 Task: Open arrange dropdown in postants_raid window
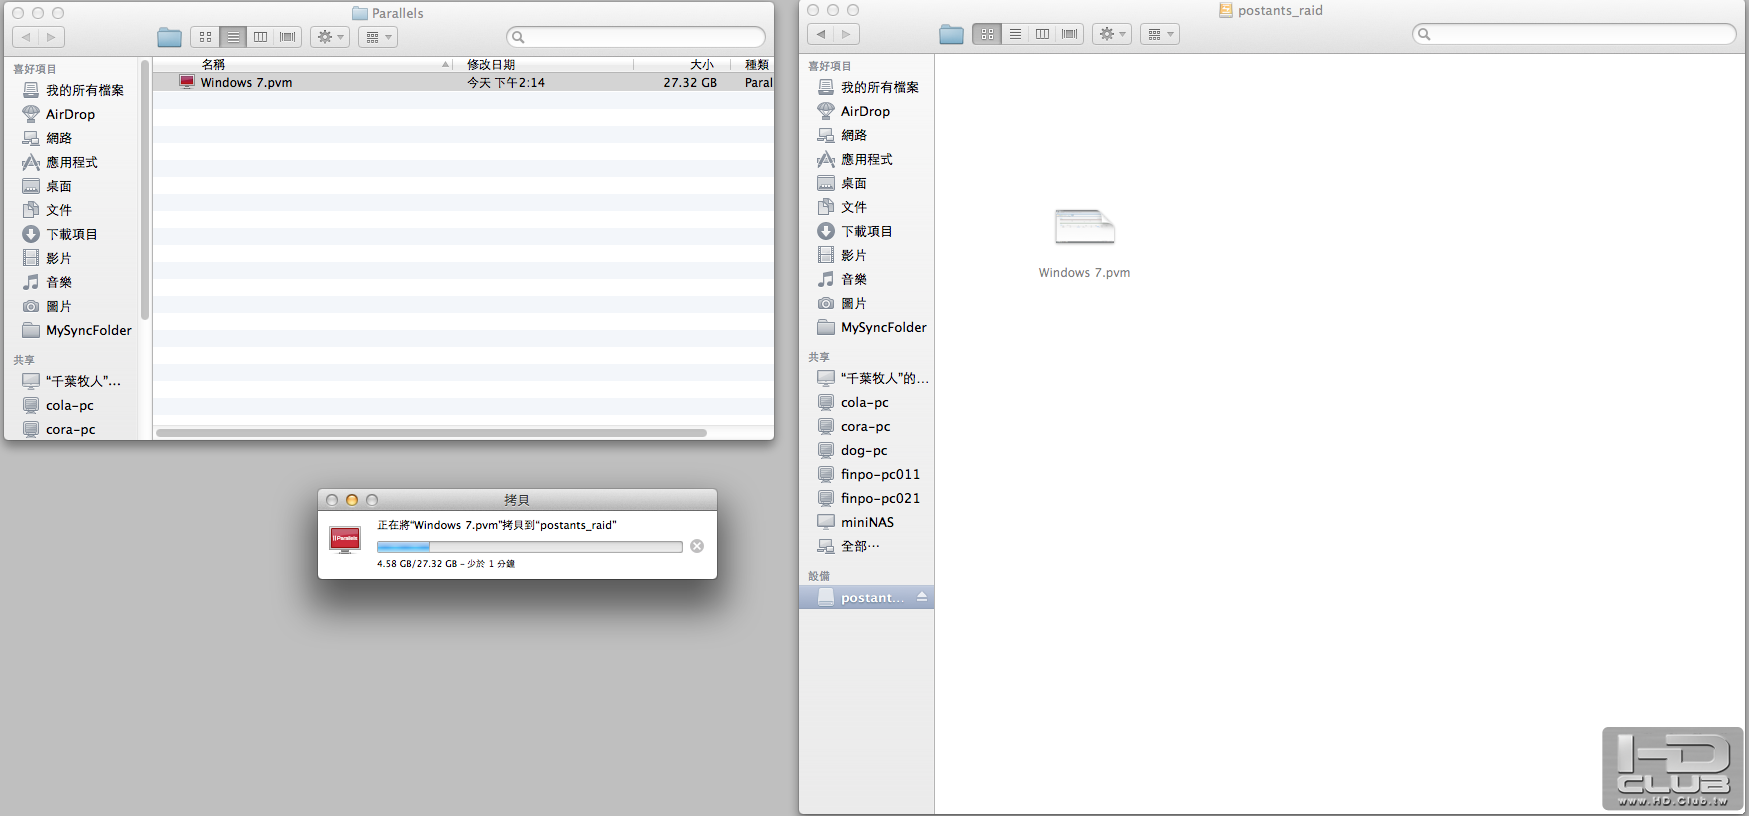[1160, 34]
